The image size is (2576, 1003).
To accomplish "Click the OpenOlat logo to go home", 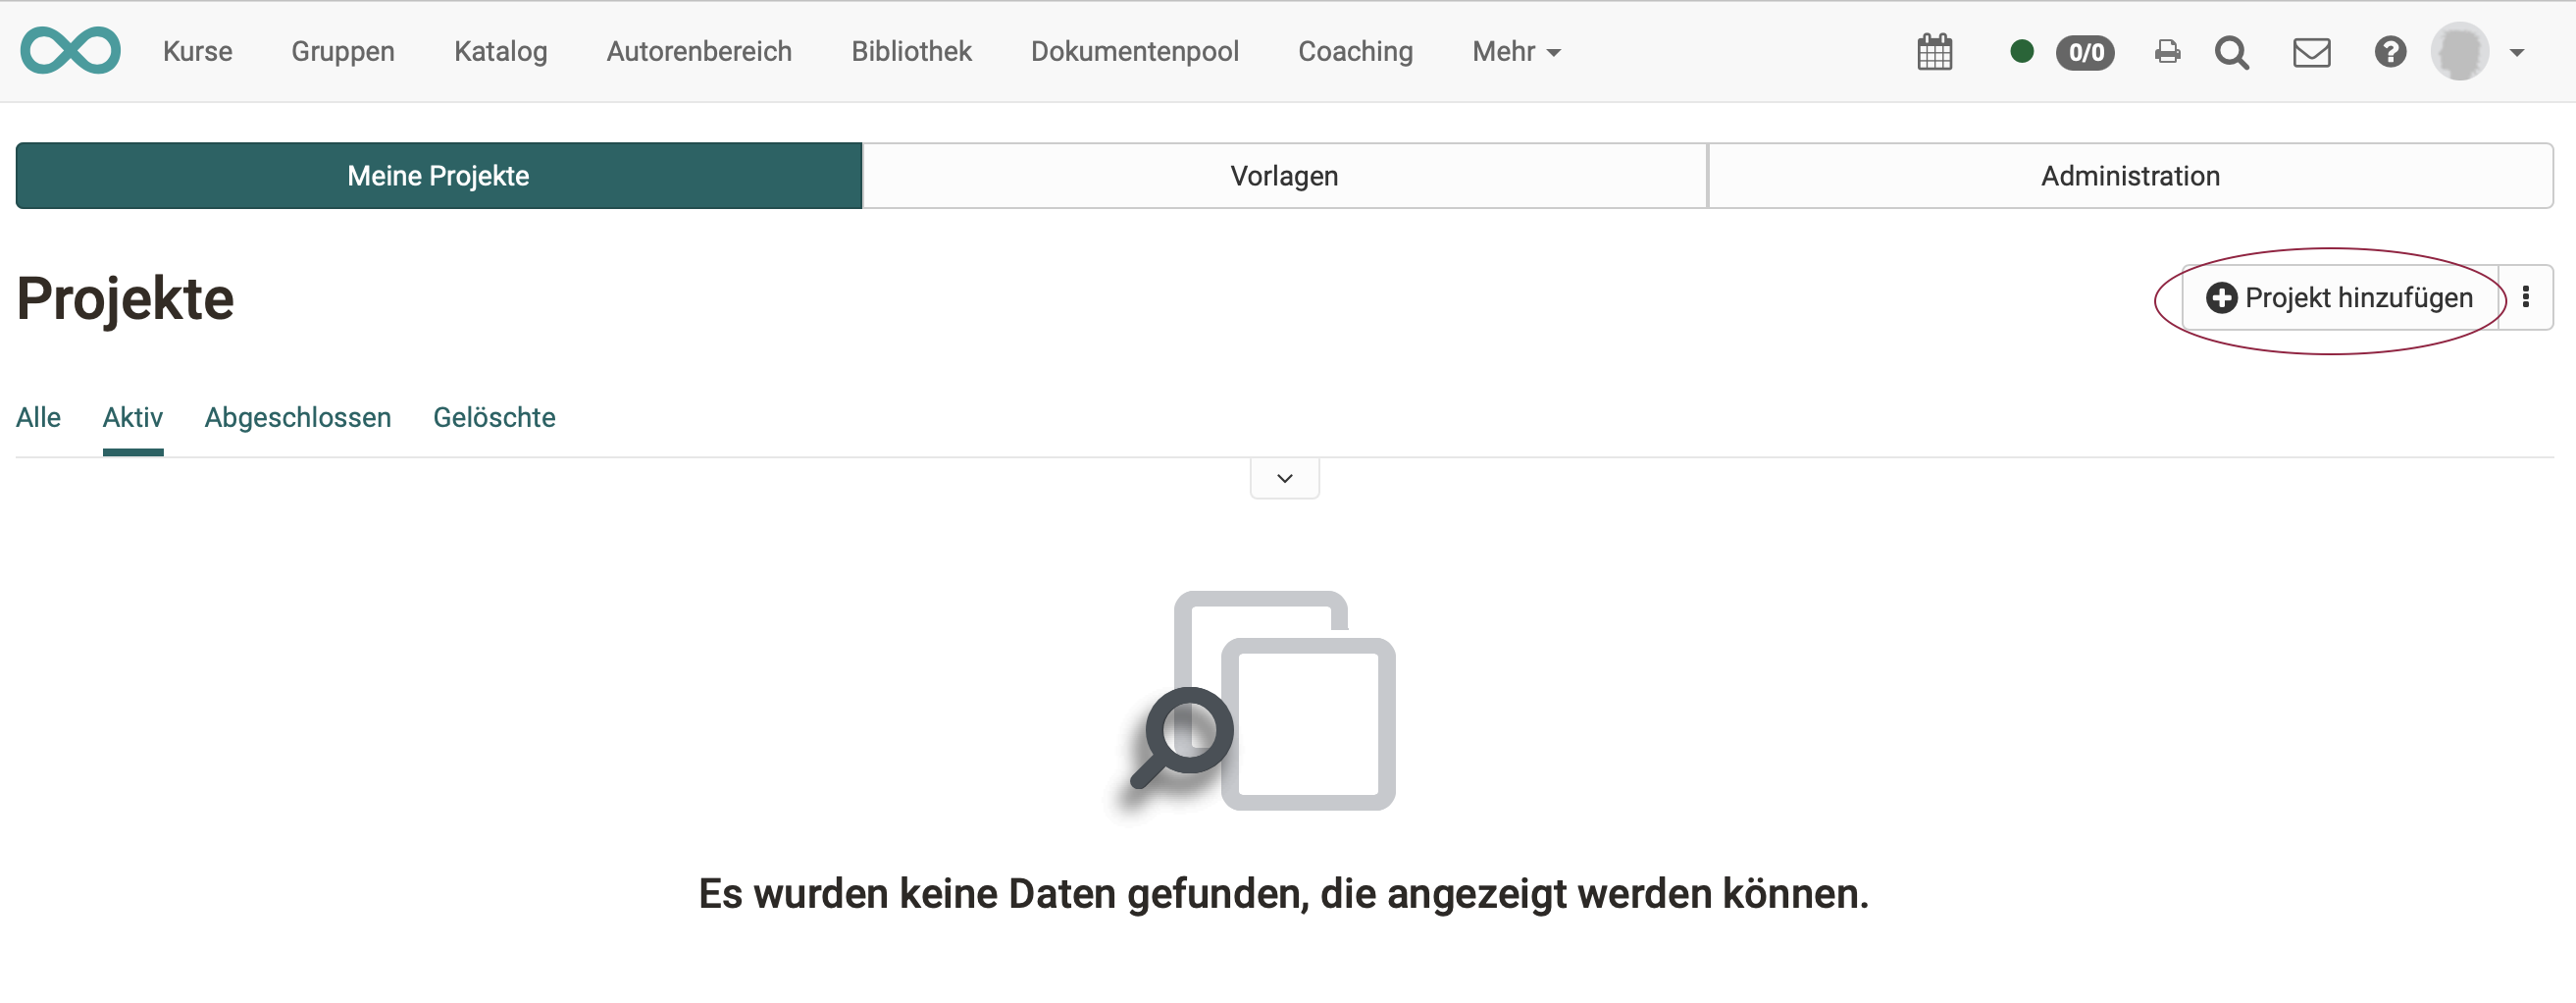I will click(70, 50).
